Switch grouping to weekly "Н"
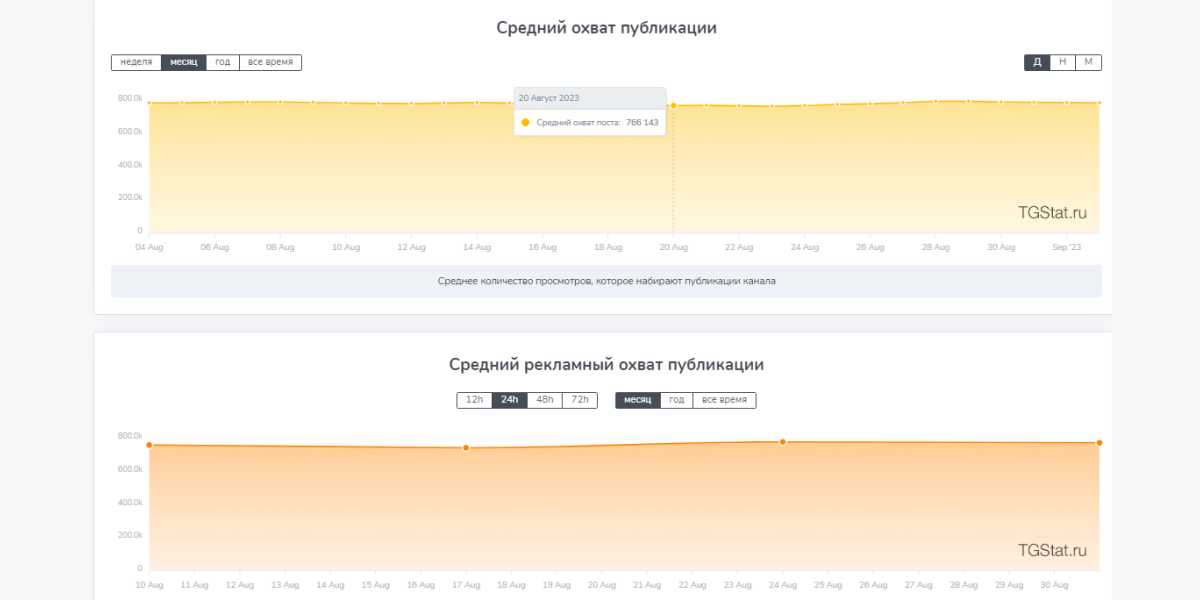This screenshot has height=600, width=1200. point(1063,62)
